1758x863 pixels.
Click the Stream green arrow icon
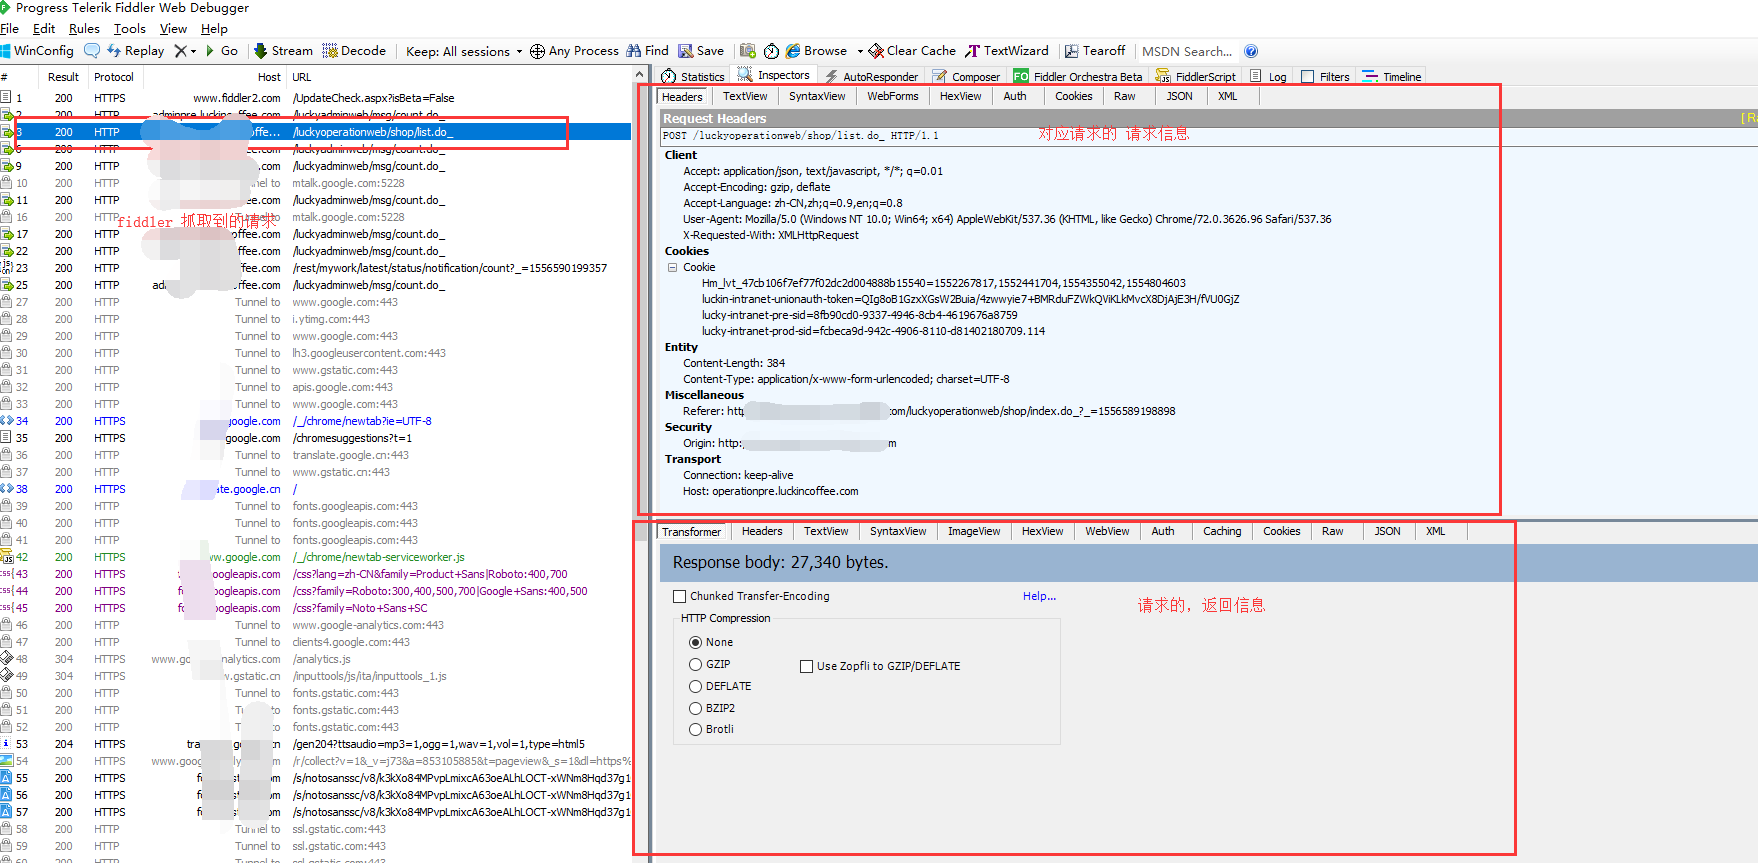click(x=260, y=51)
